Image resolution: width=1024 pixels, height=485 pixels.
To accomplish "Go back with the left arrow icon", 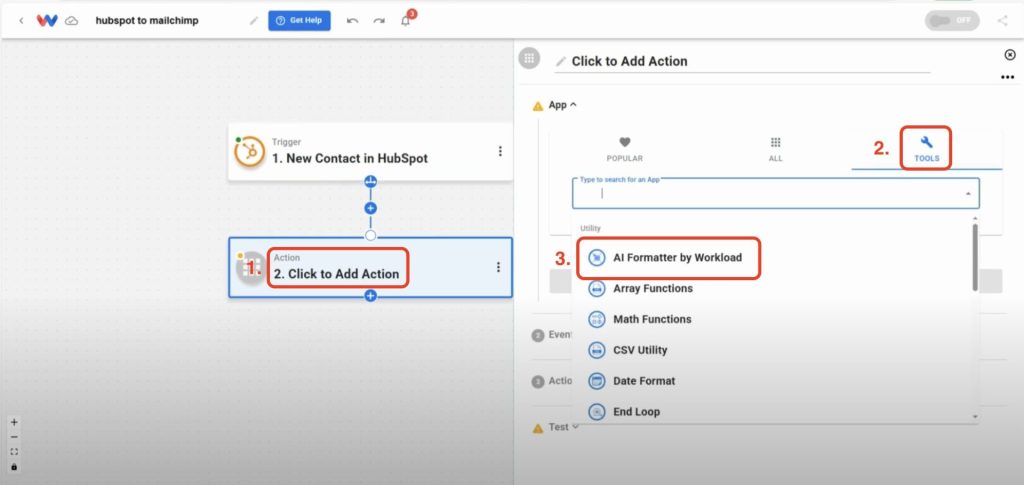I will point(21,20).
